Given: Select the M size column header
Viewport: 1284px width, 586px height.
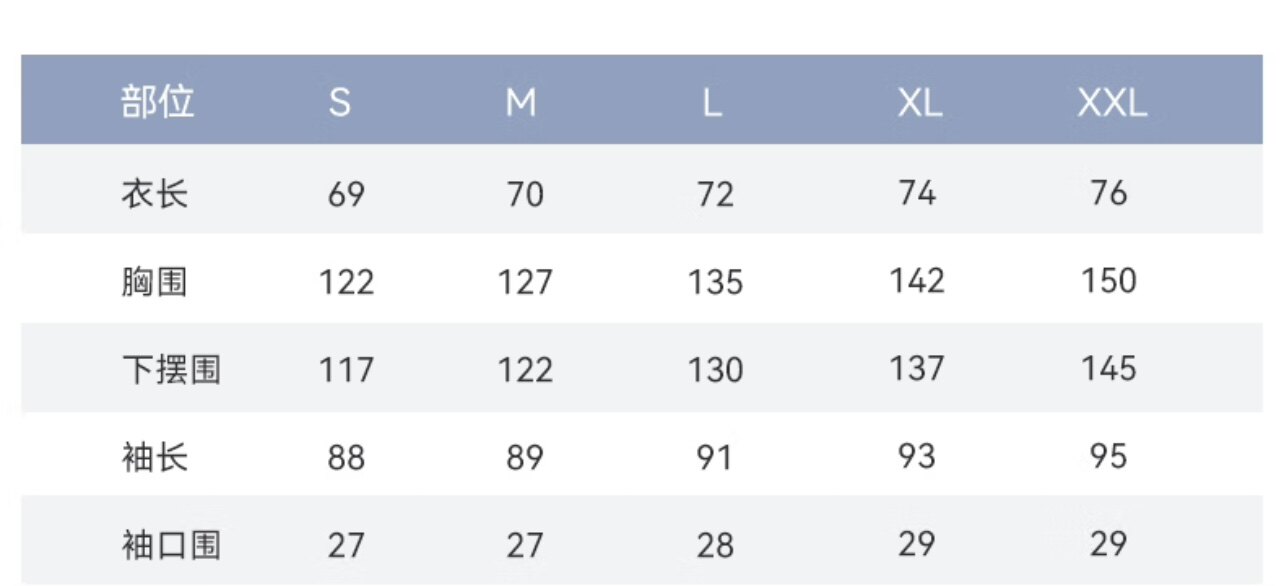Looking at the screenshot, I should 521,103.
